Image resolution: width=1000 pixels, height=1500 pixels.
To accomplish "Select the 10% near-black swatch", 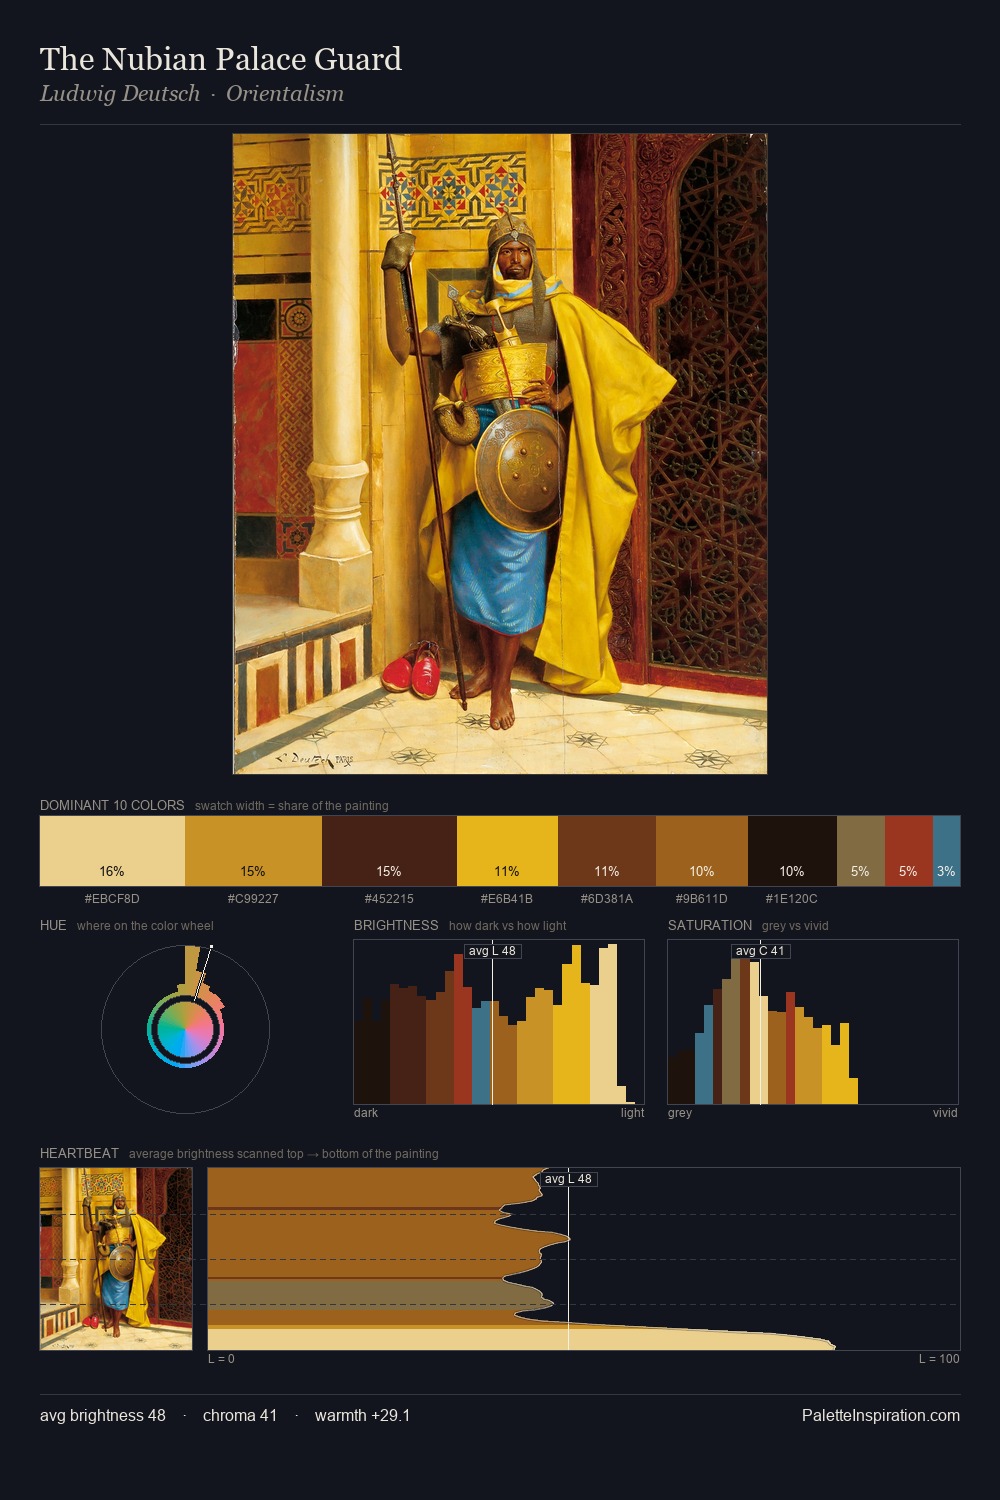I will 792,851.
